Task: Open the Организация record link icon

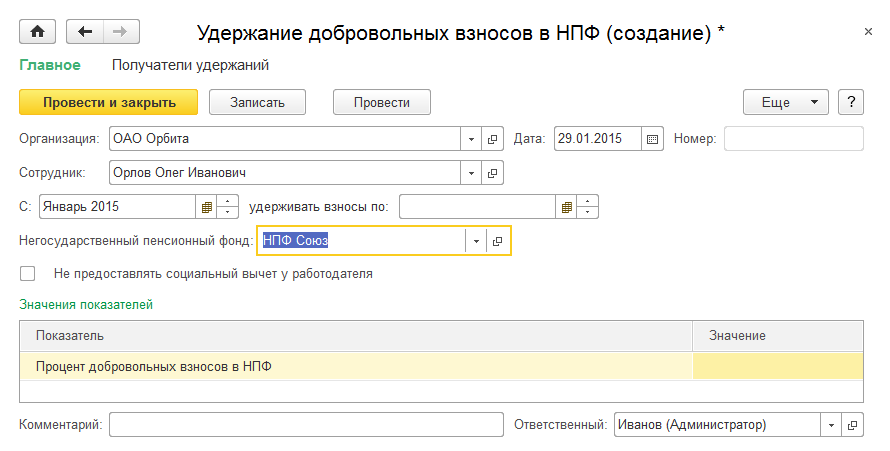Action: pyautogui.click(x=493, y=139)
